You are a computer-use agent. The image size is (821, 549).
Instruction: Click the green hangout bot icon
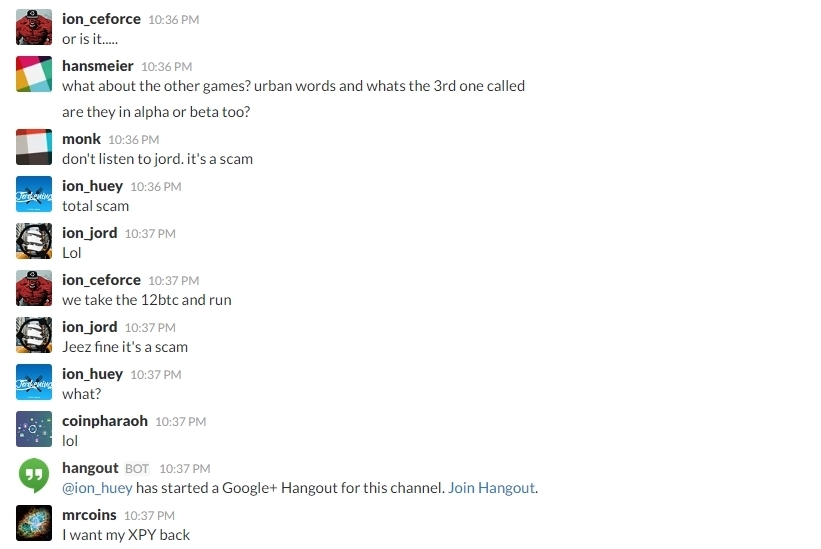pos(34,476)
